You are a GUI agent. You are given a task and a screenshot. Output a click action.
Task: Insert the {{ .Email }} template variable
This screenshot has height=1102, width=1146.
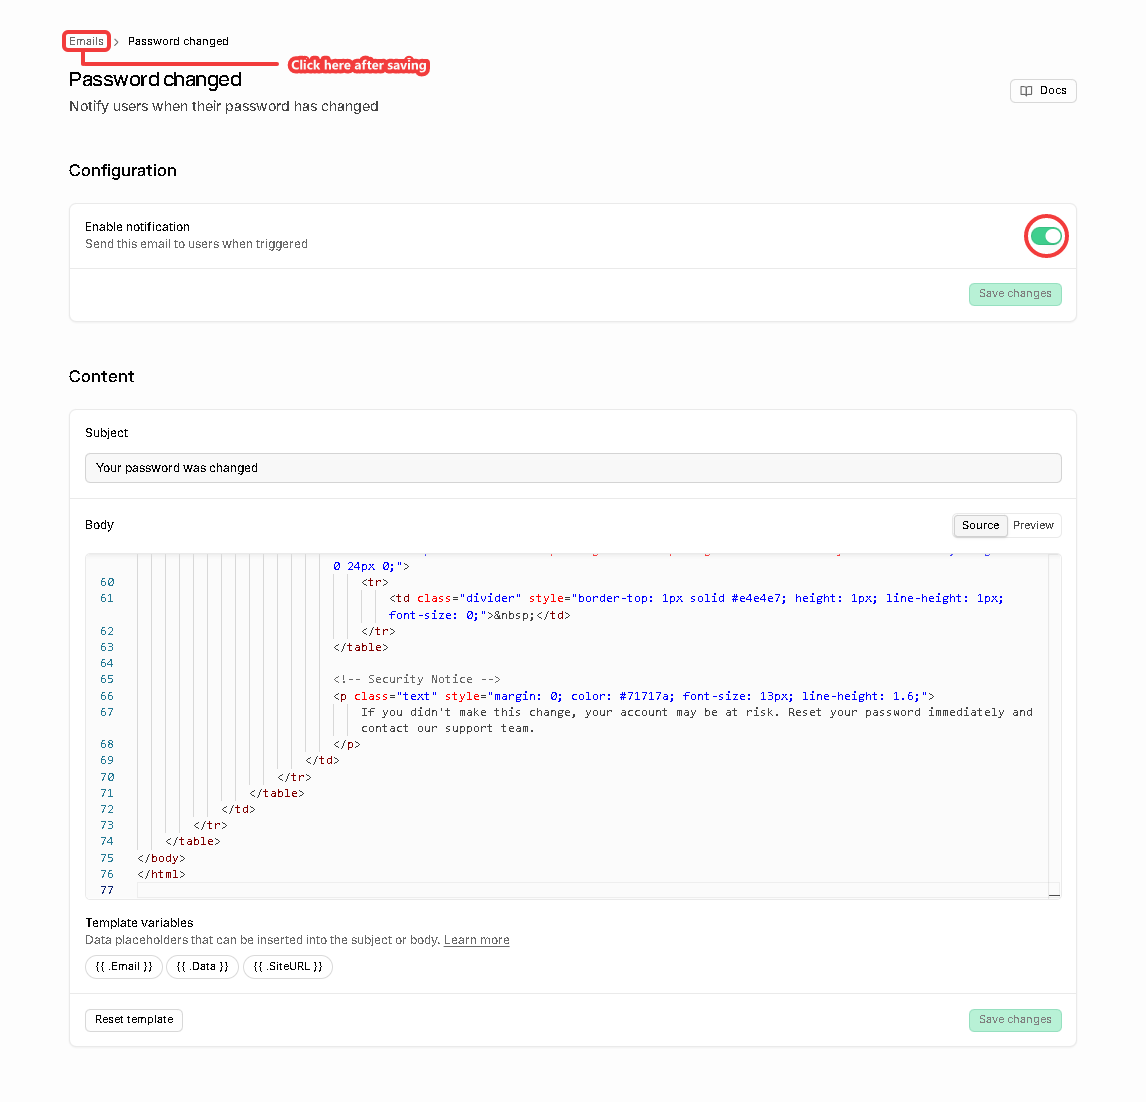tap(124, 967)
